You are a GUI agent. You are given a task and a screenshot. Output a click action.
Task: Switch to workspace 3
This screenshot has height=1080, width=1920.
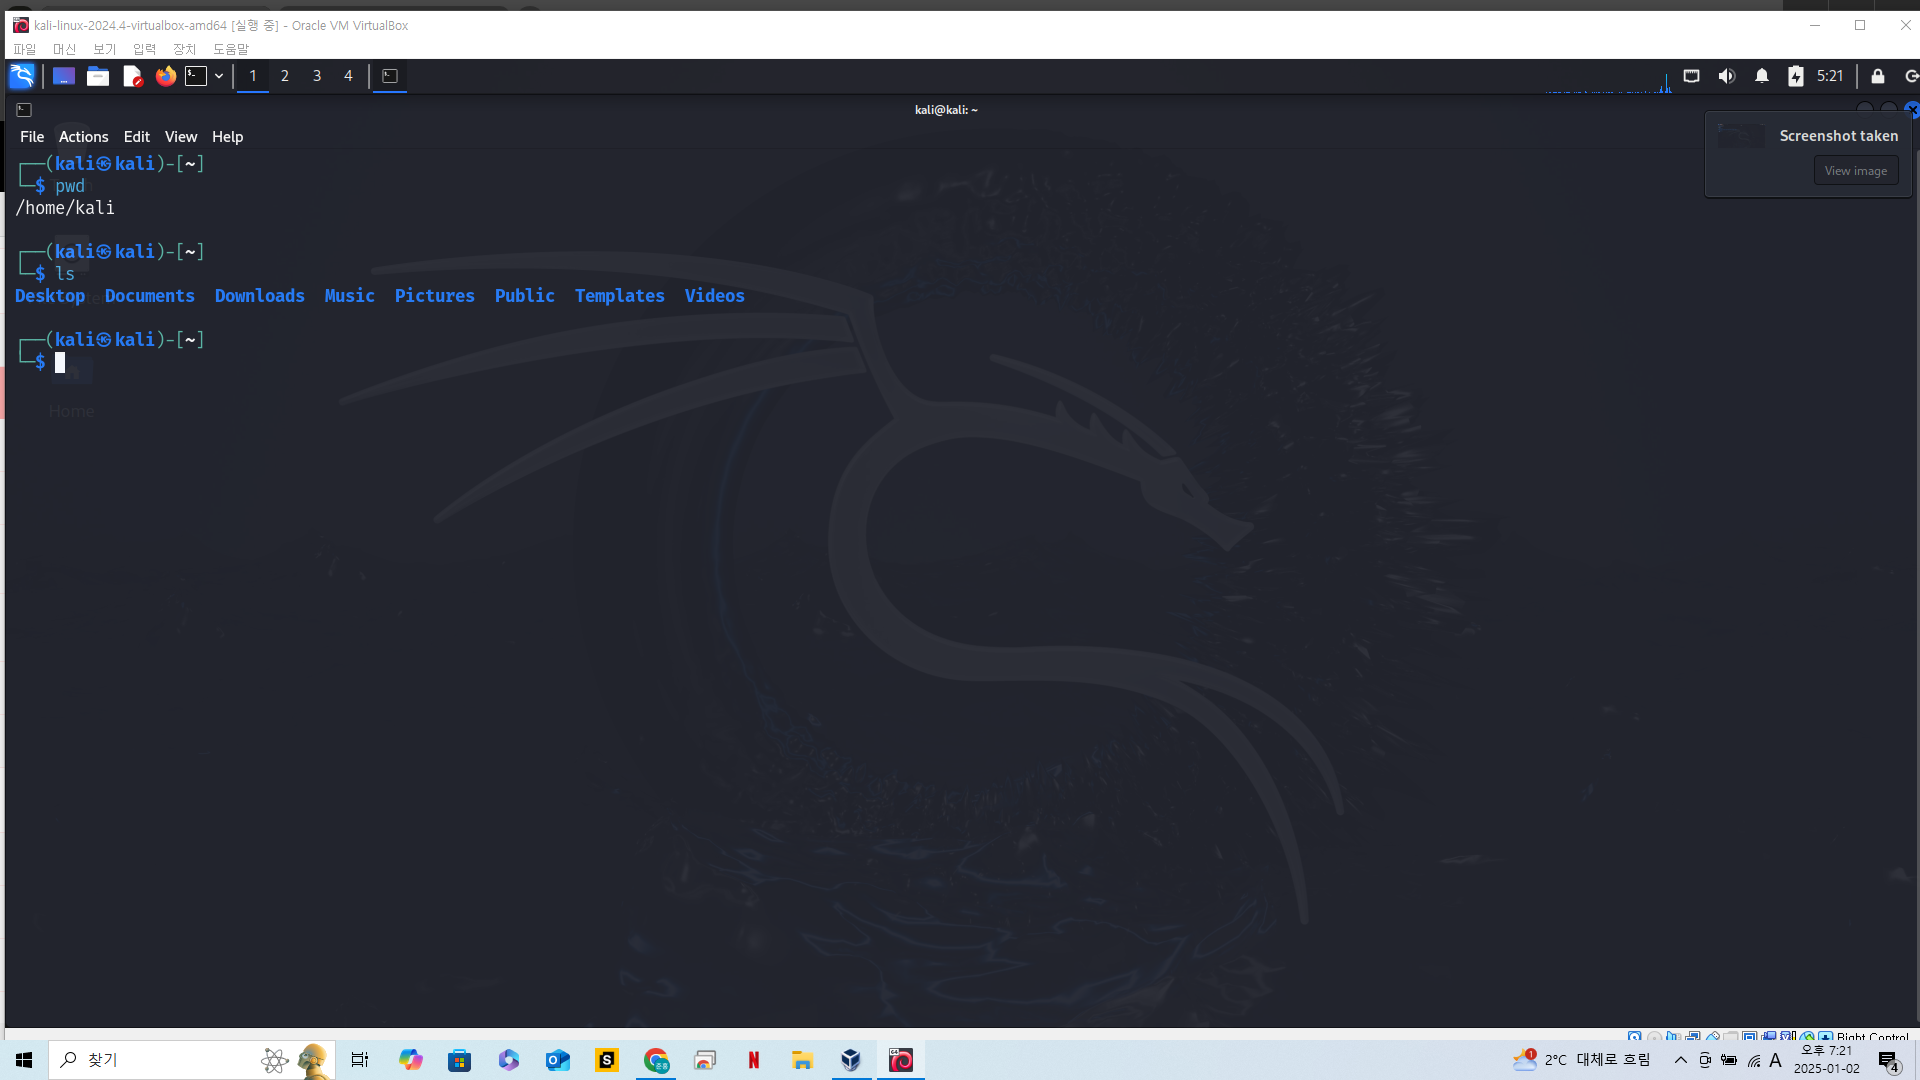point(317,76)
